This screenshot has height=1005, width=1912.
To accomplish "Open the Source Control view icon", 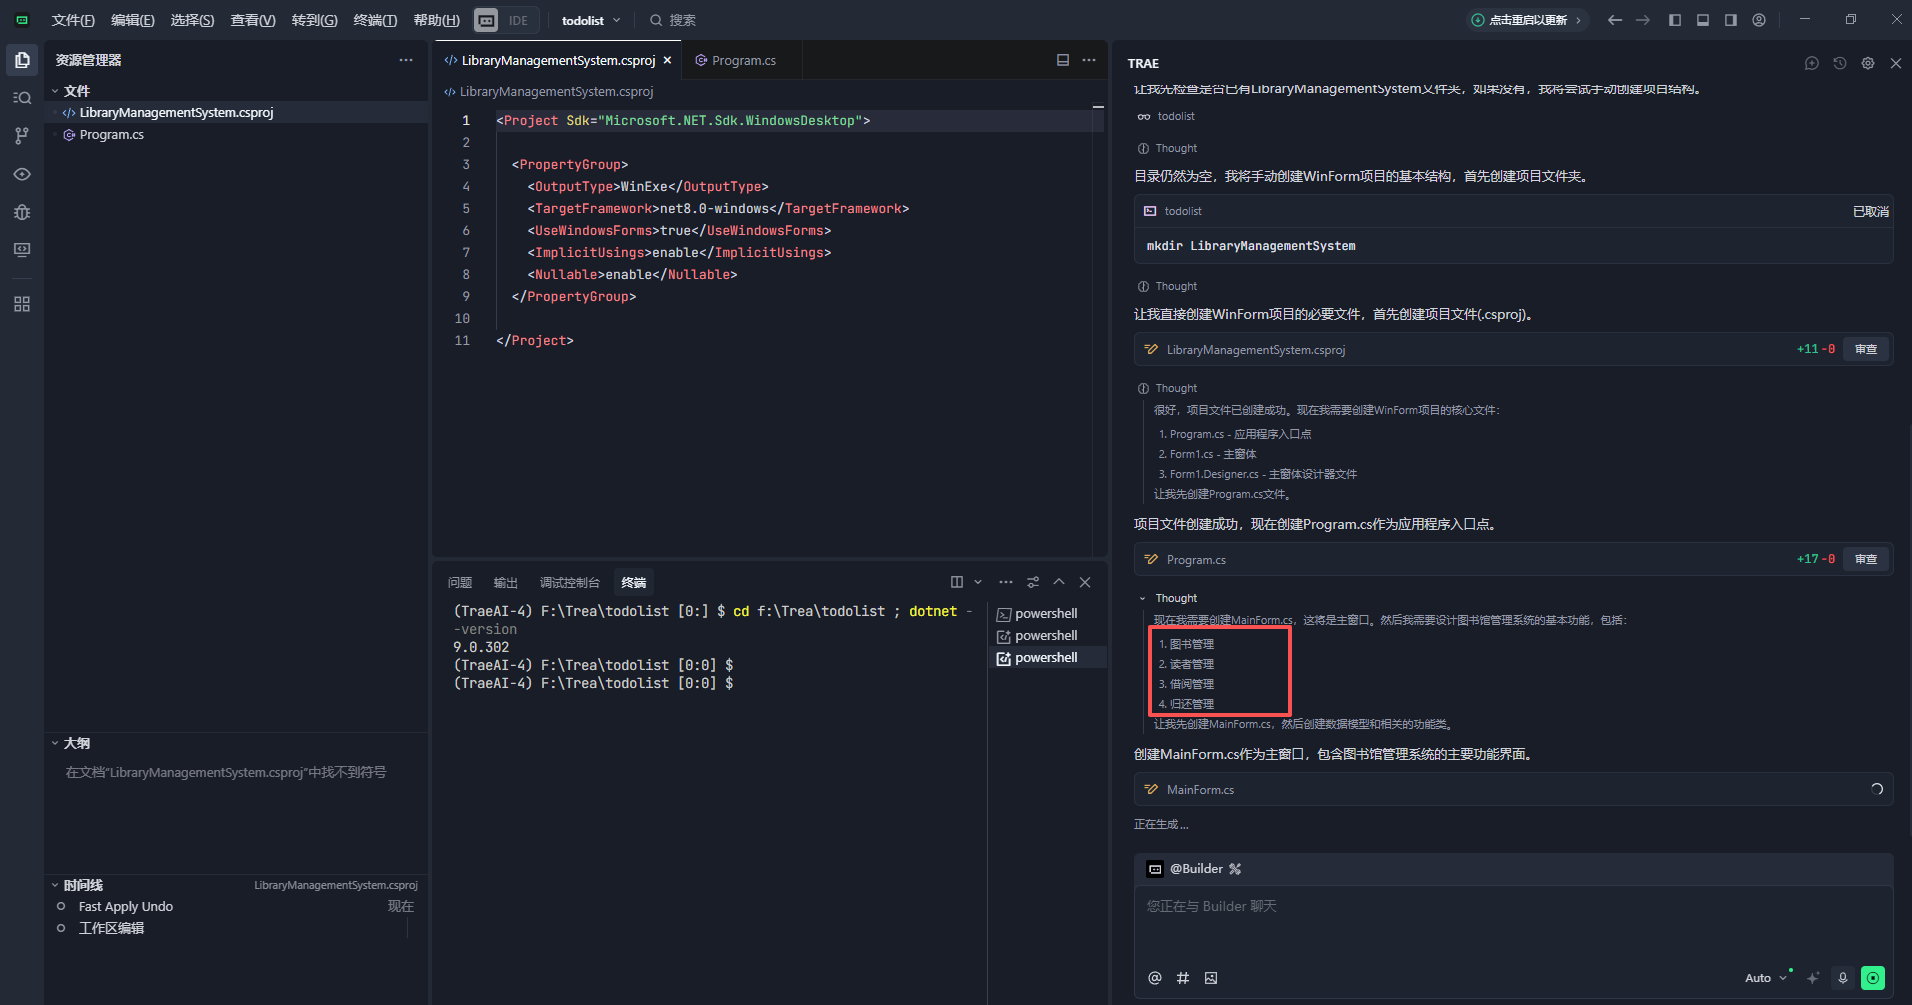I will (x=22, y=136).
